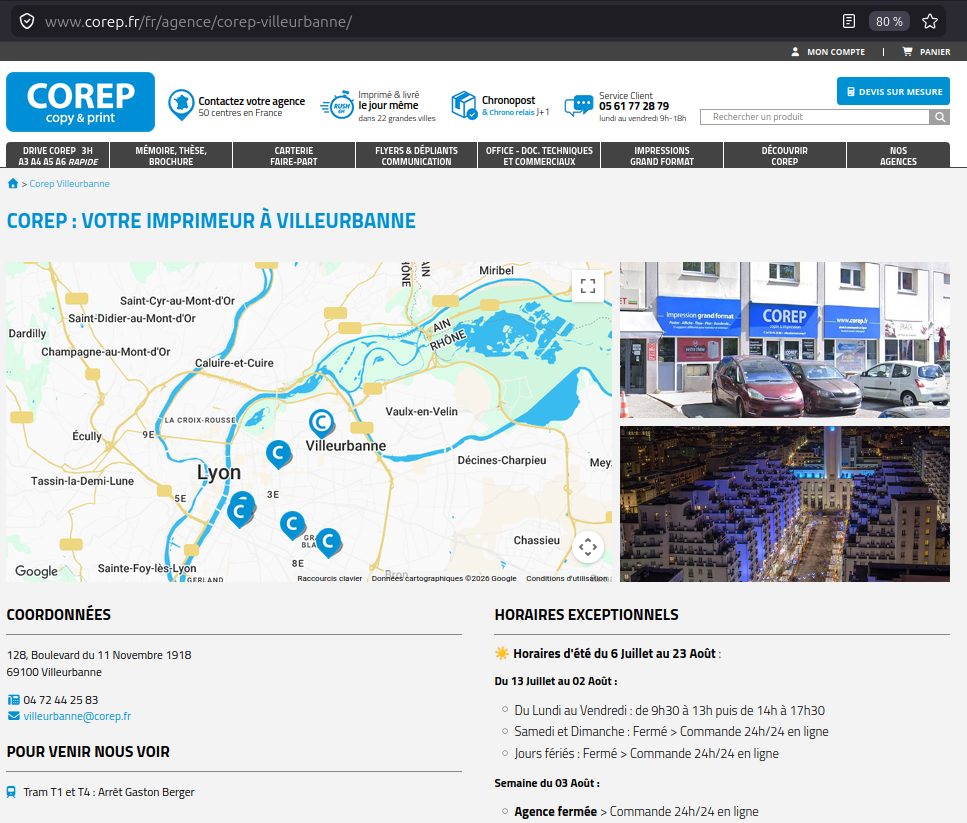Click the search magnifier icon

pos(939,117)
